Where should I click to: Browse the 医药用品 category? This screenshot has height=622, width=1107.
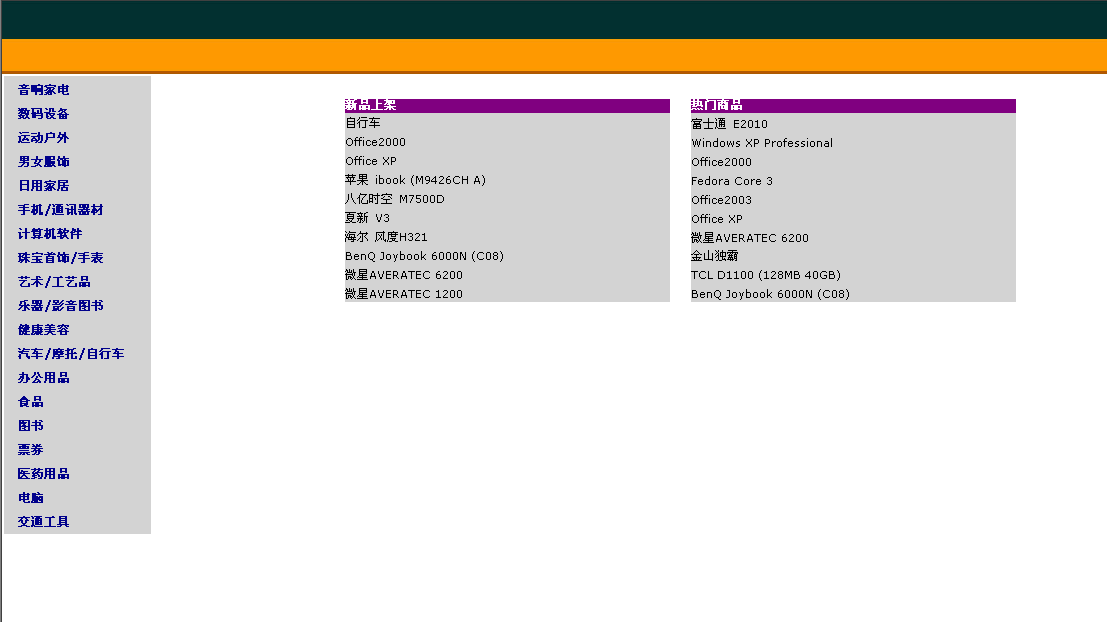pyautogui.click(x=44, y=474)
